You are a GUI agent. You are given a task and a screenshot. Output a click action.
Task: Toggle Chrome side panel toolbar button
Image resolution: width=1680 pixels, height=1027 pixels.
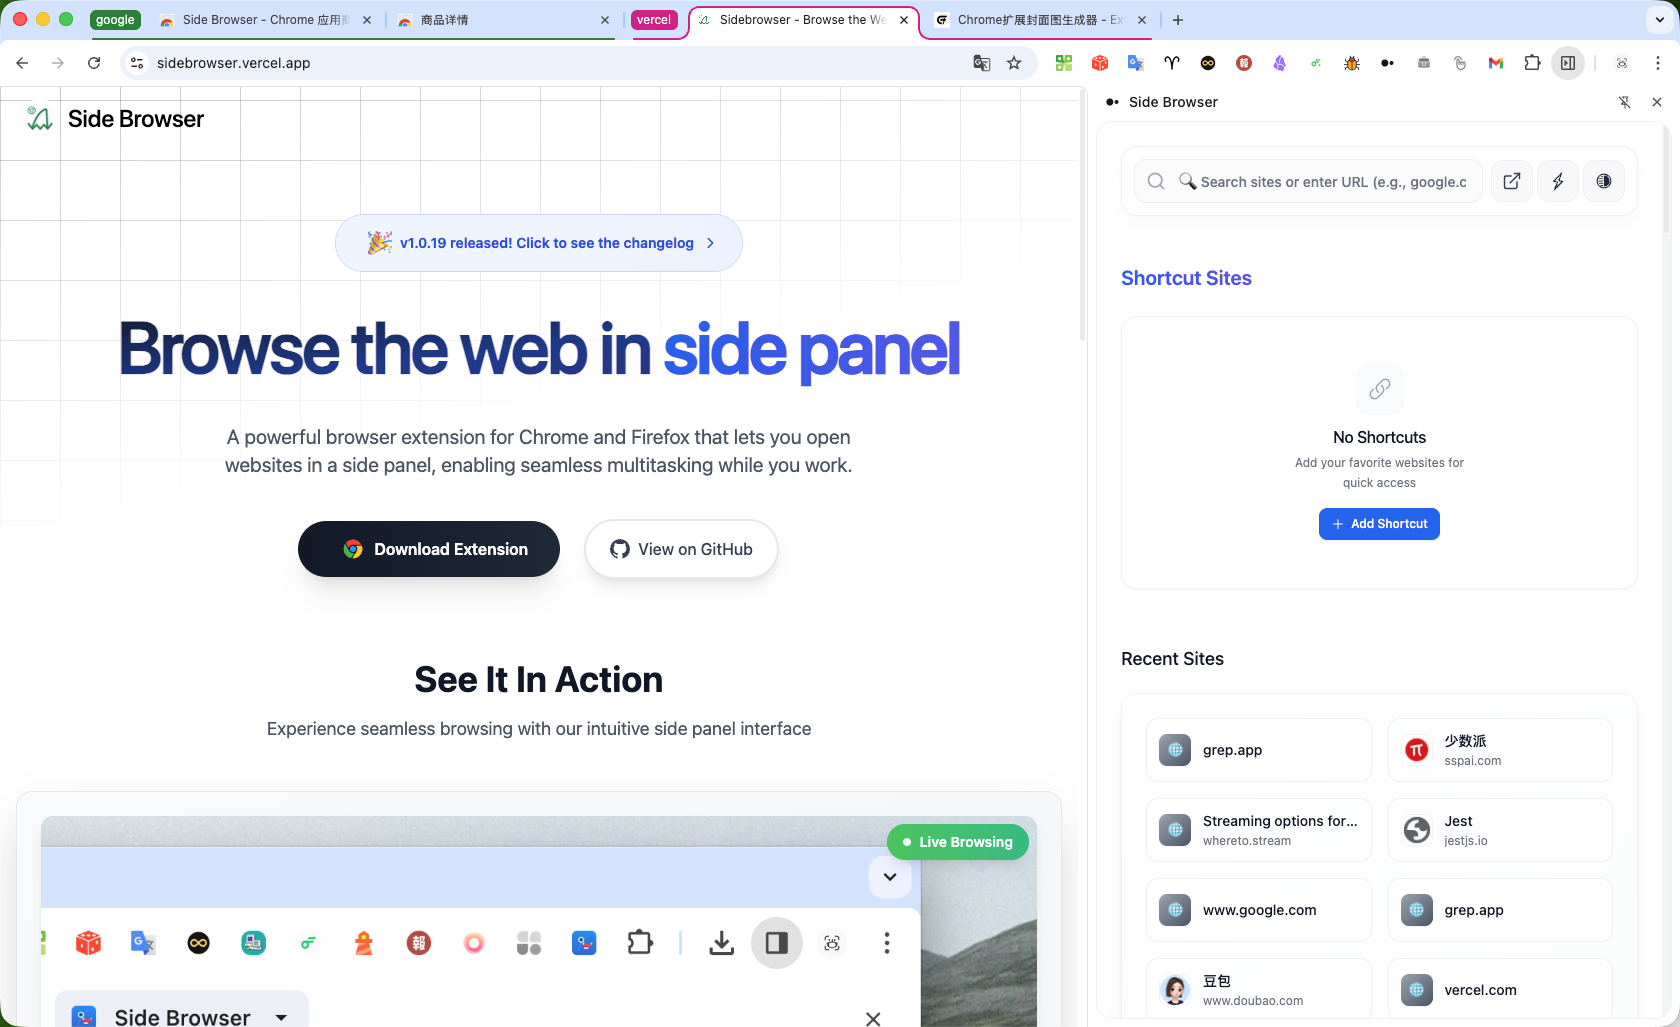pyautogui.click(x=1568, y=63)
